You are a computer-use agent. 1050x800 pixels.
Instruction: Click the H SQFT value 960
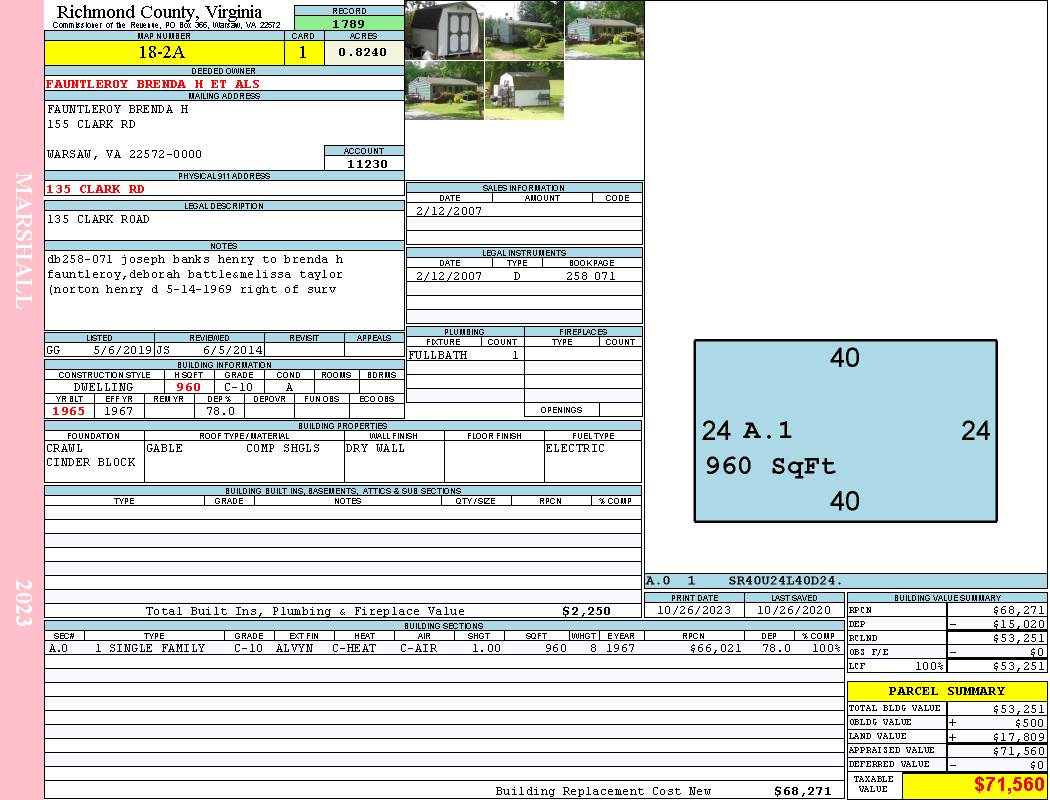[x=189, y=387]
